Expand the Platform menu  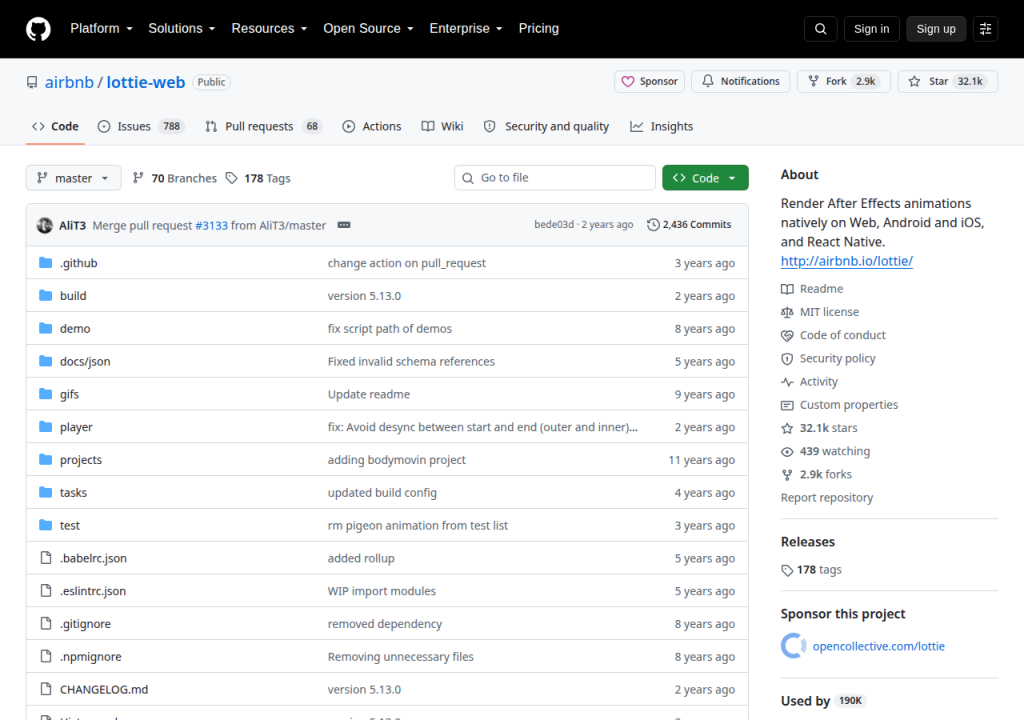101,29
